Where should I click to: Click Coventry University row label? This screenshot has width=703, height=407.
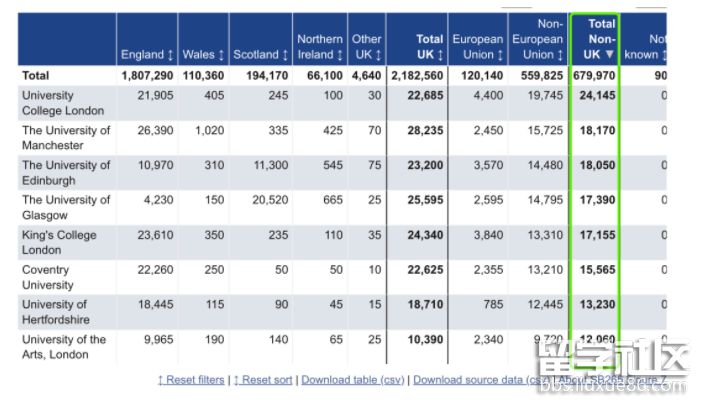[46, 277]
